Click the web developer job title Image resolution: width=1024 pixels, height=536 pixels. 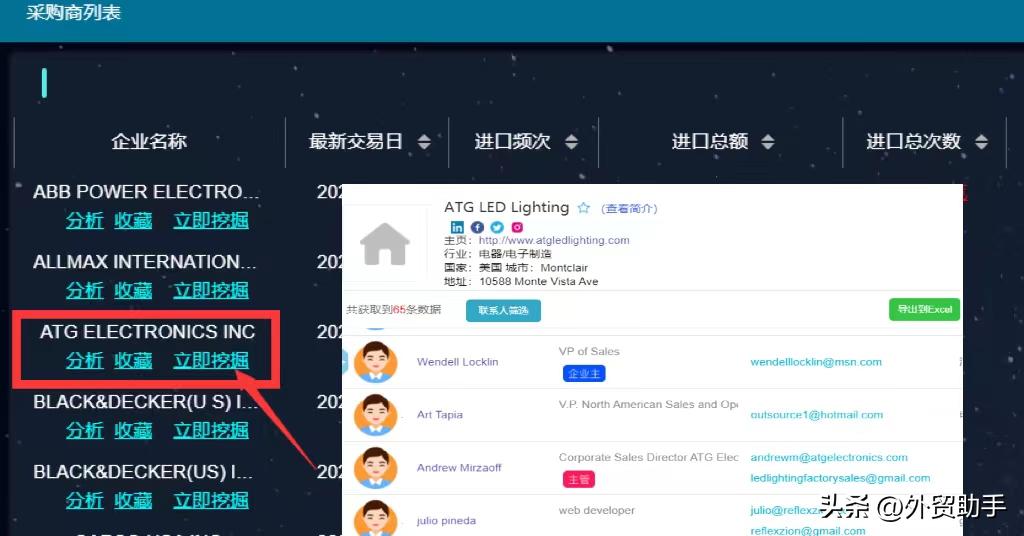596,510
